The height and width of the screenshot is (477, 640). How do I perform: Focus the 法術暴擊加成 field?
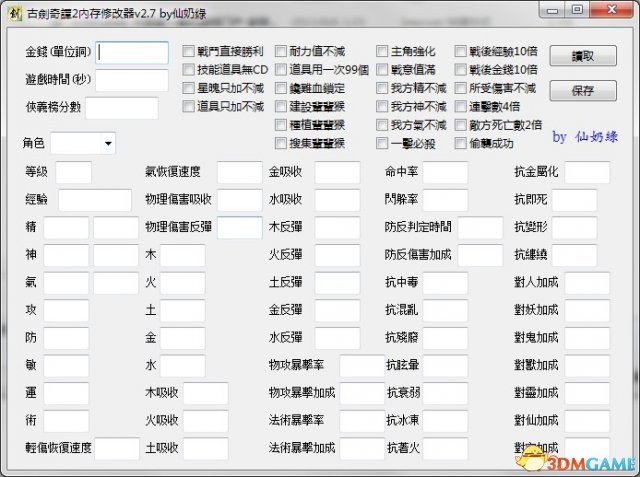tap(362, 448)
